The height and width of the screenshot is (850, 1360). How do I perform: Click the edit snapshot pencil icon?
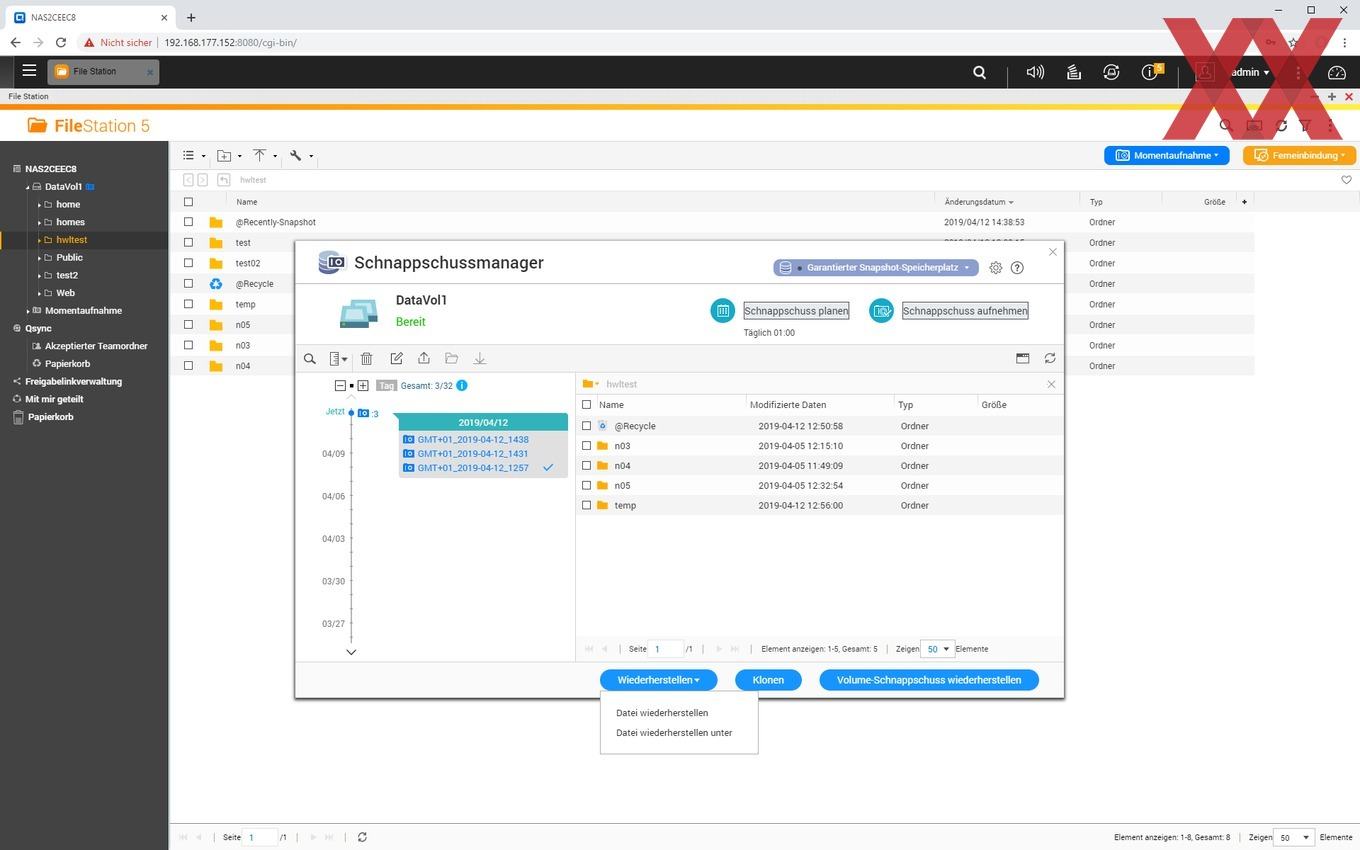[x=396, y=358]
